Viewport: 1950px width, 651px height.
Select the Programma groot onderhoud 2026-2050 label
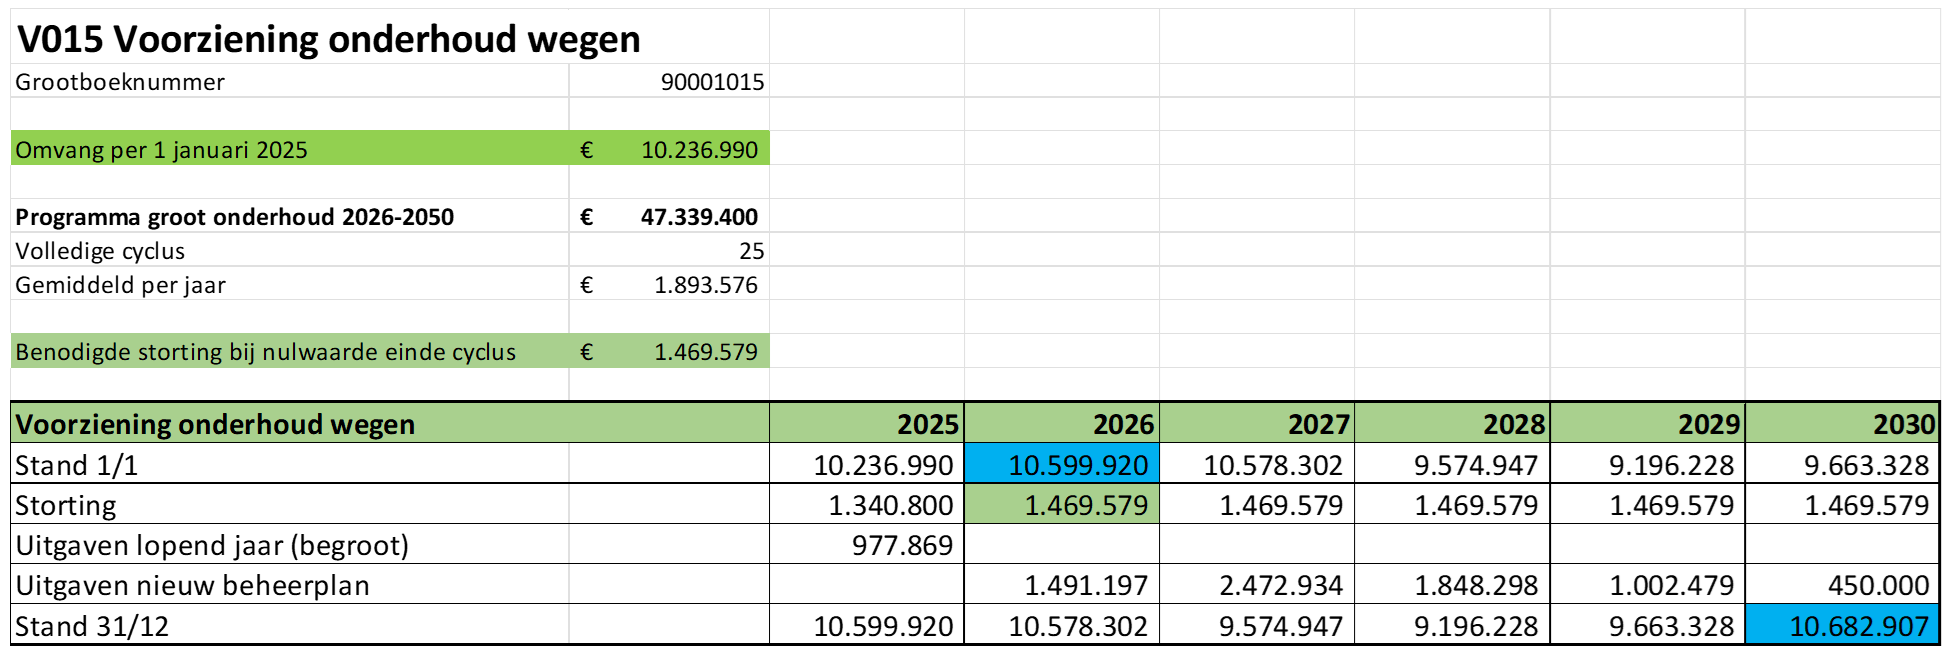point(235,217)
